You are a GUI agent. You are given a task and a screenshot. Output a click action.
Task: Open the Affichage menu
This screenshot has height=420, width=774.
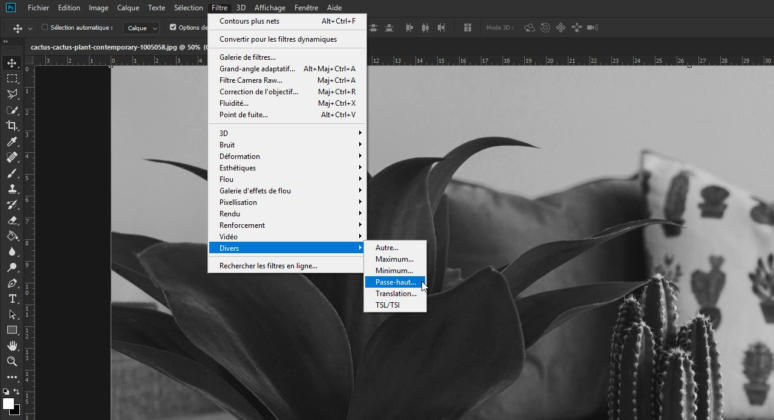click(x=269, y=7)
